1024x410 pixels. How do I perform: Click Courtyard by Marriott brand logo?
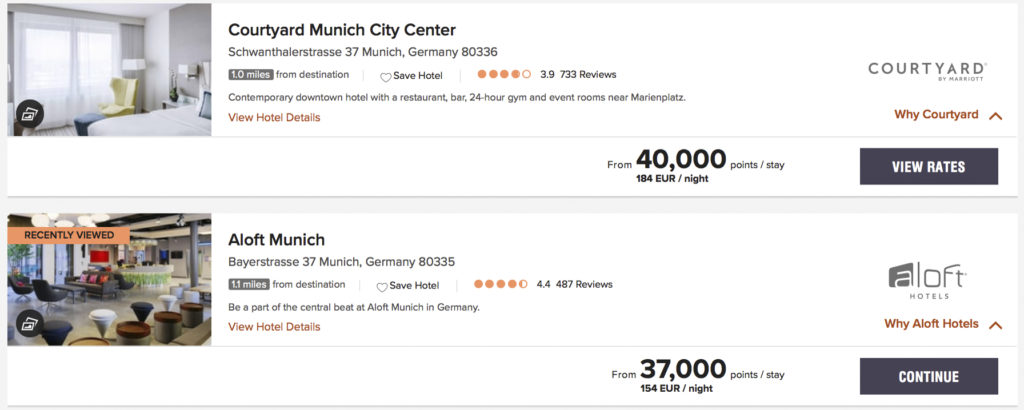[926, 71]
